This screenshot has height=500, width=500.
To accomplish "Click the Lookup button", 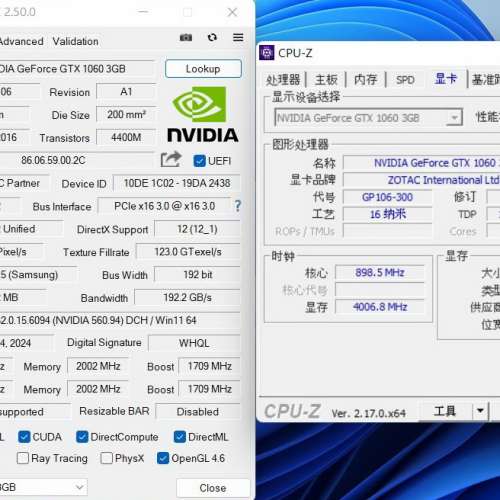I will [203, 69].
